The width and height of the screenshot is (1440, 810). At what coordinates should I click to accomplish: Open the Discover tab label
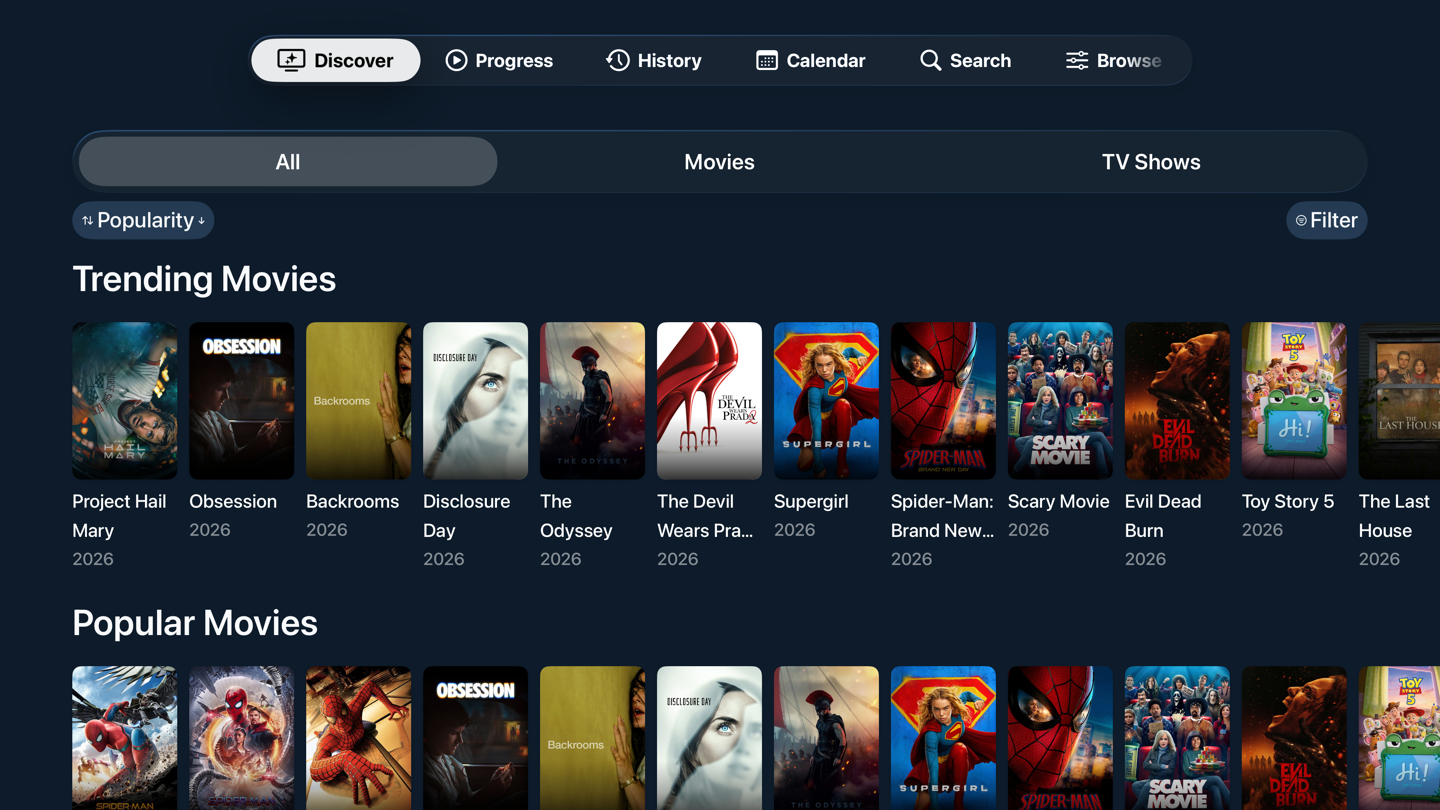click(x=353, y=60)
